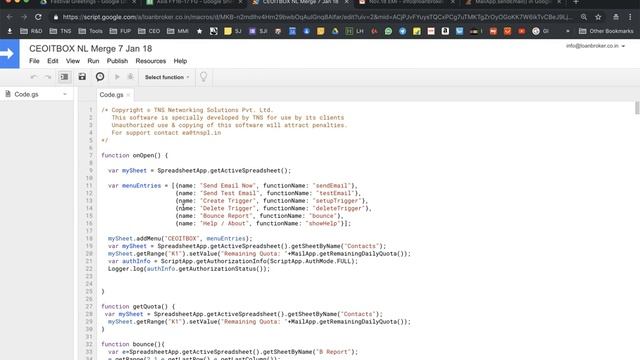
Task: Open the Select function dropdown
Action: pos(167,77)
